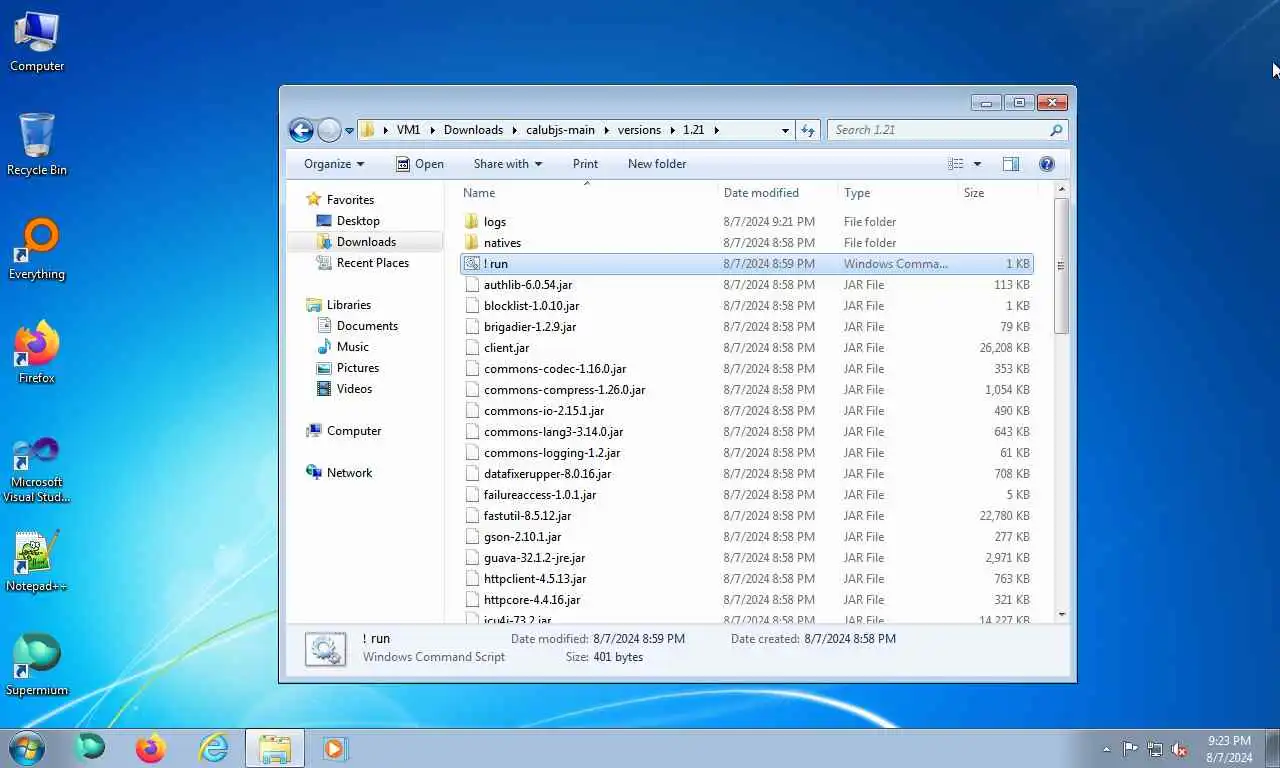Expand the arrow after 1.21 breadcrumb
The height and width of the screenshot is (768, 1280).
[x=716, y=130]
